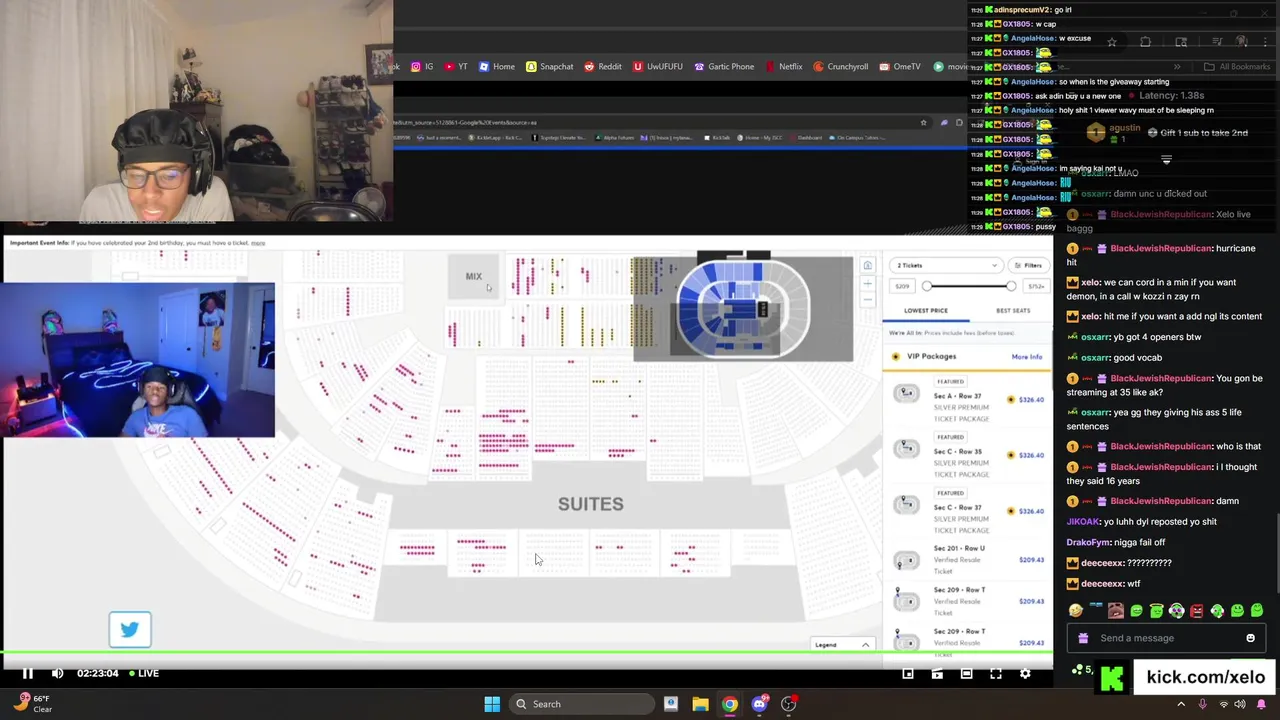Open the YT bookmark
This screenshot has width=1280, height=720.
(456, 67)
